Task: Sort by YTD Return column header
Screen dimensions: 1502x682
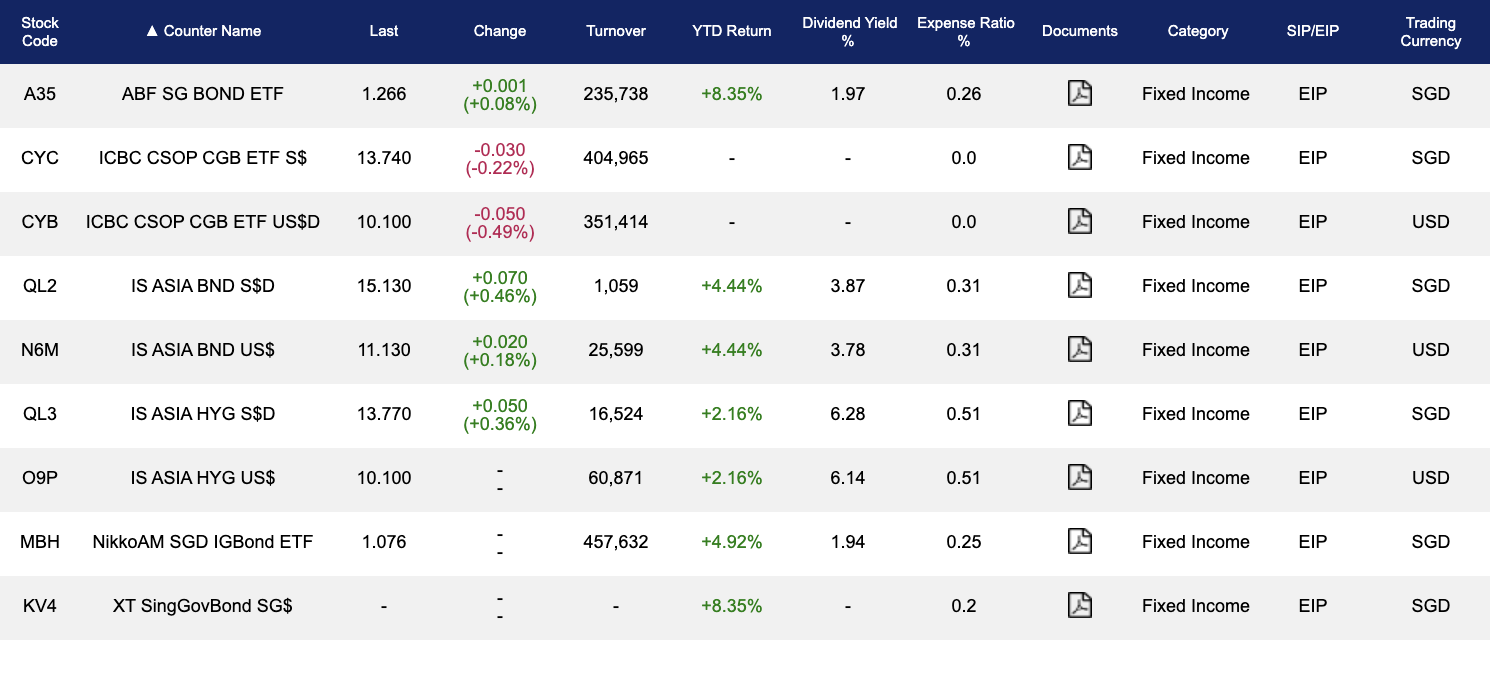Action: 731,31
